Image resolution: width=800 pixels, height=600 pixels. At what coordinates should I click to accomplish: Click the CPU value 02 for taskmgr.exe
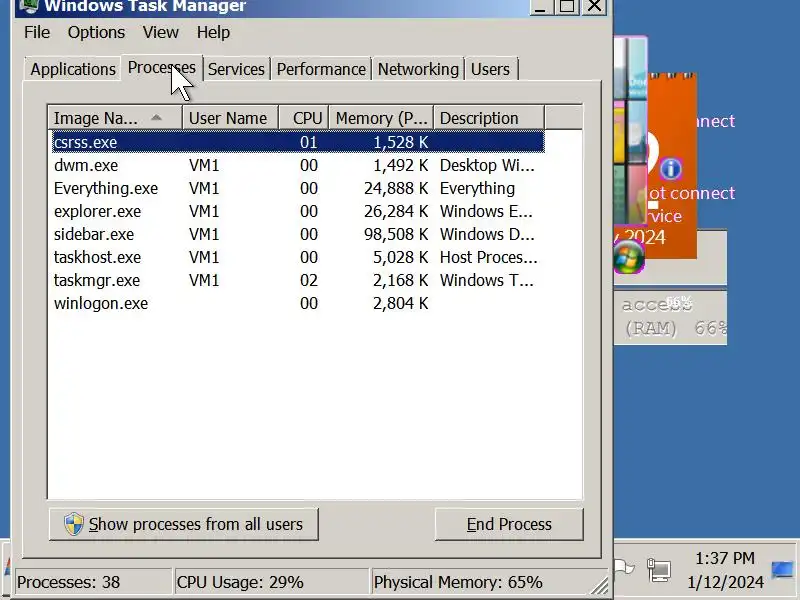[x=309, y=280]
